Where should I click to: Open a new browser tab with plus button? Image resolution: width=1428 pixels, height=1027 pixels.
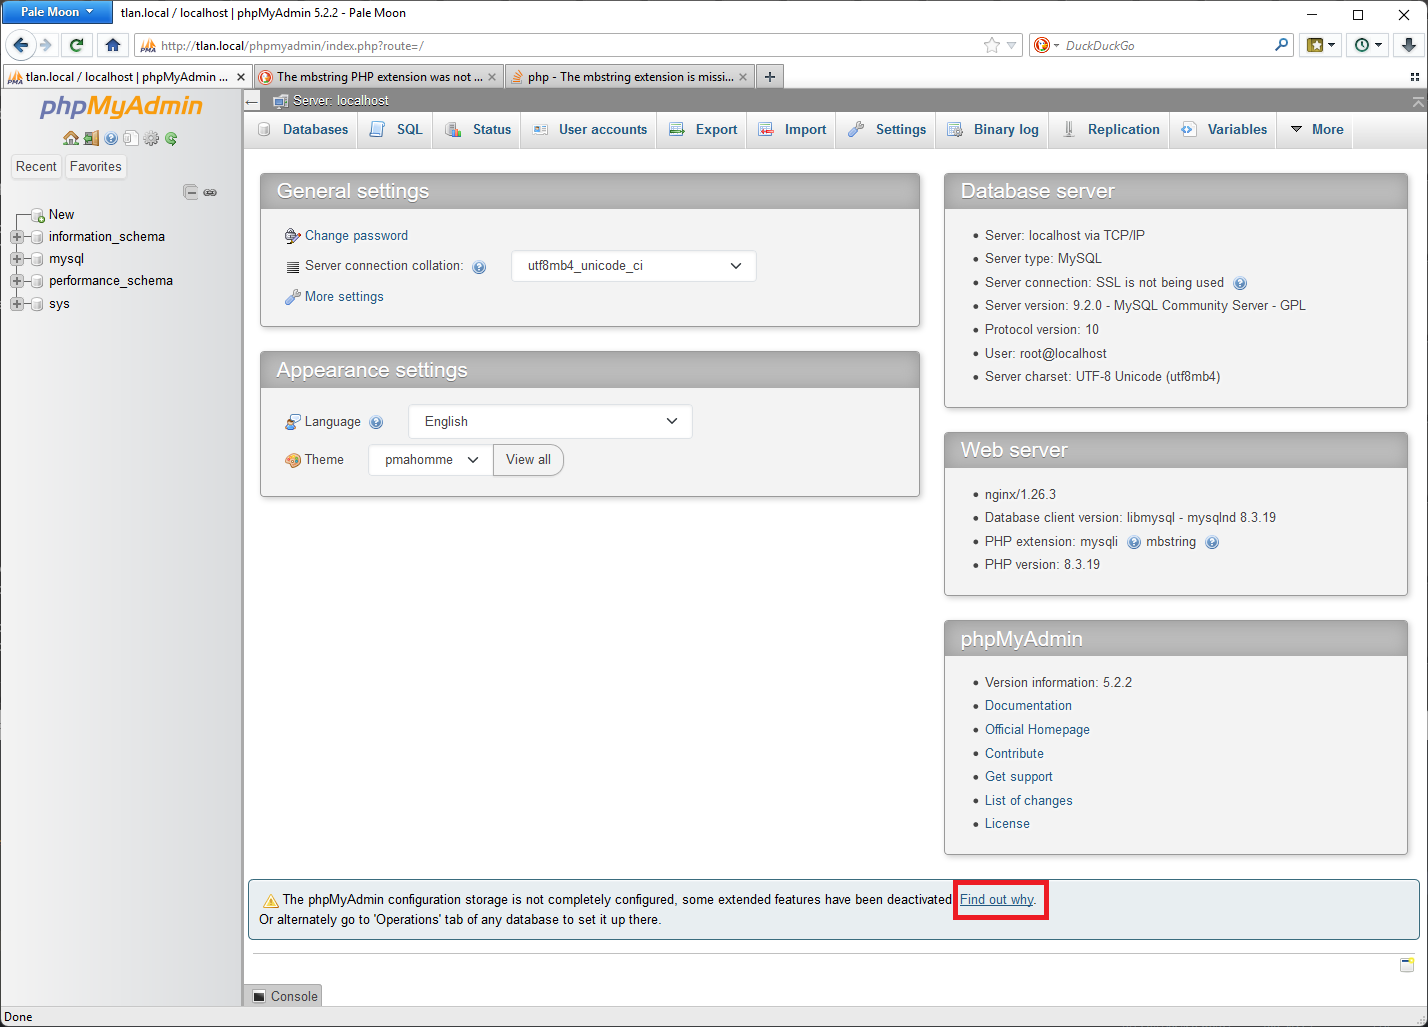770,77
